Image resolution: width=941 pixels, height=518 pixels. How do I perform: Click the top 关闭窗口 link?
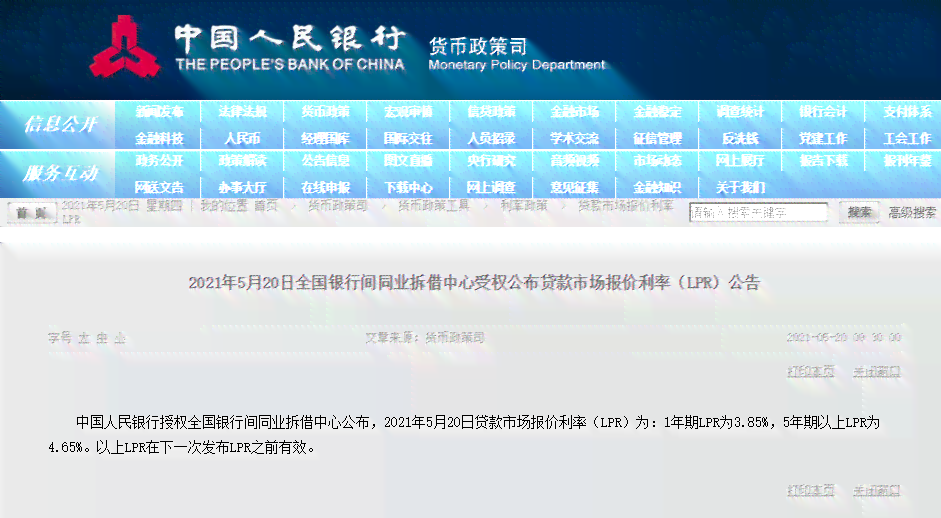click(877, 372)
